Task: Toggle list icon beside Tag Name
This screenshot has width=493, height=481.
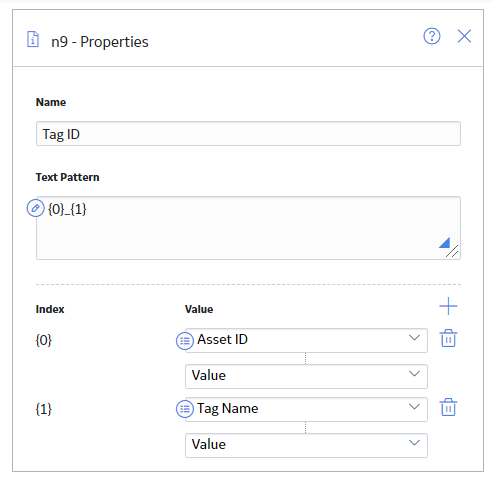Action: click(x=185, y=409)
